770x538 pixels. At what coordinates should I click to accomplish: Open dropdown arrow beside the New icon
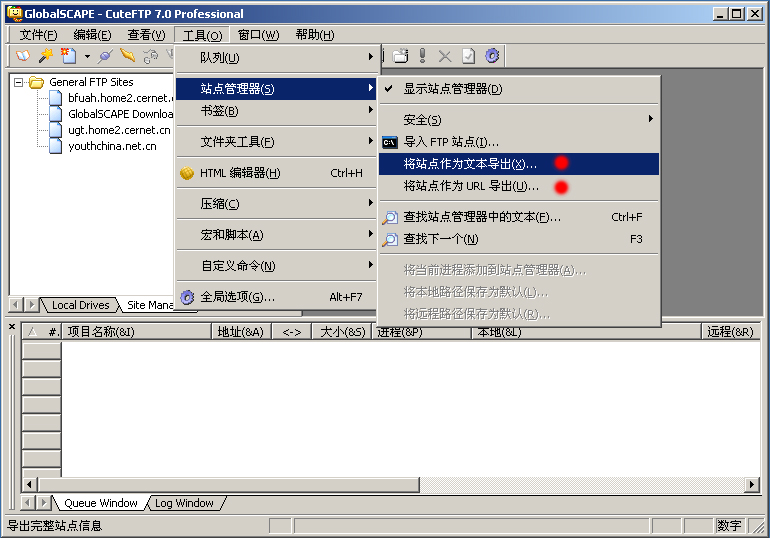(87, 56)
